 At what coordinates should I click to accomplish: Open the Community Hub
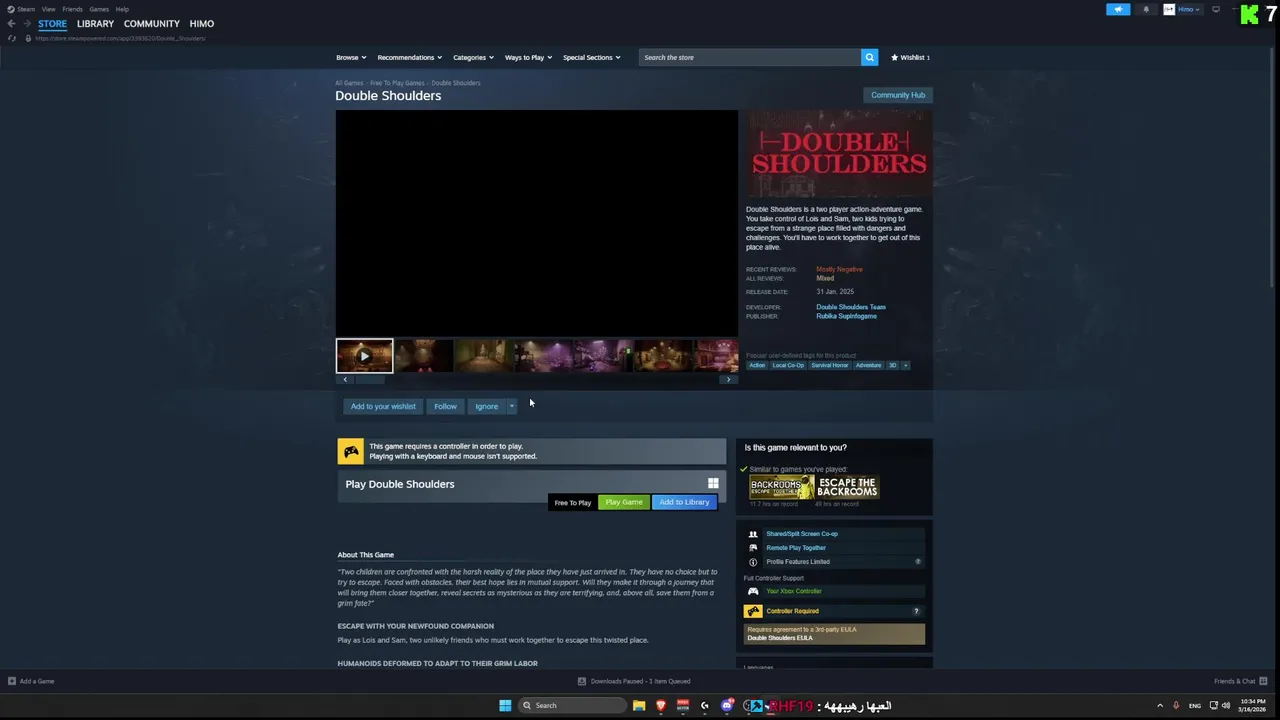tap(898, 95)
